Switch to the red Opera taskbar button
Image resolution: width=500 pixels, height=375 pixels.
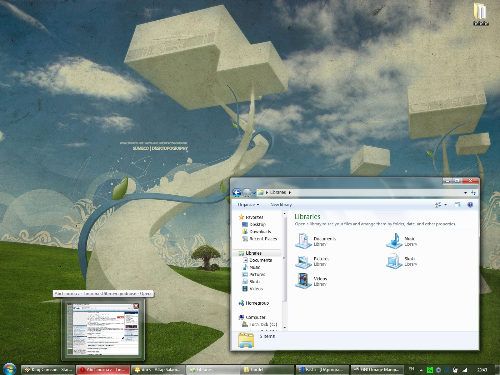(103, 370)
